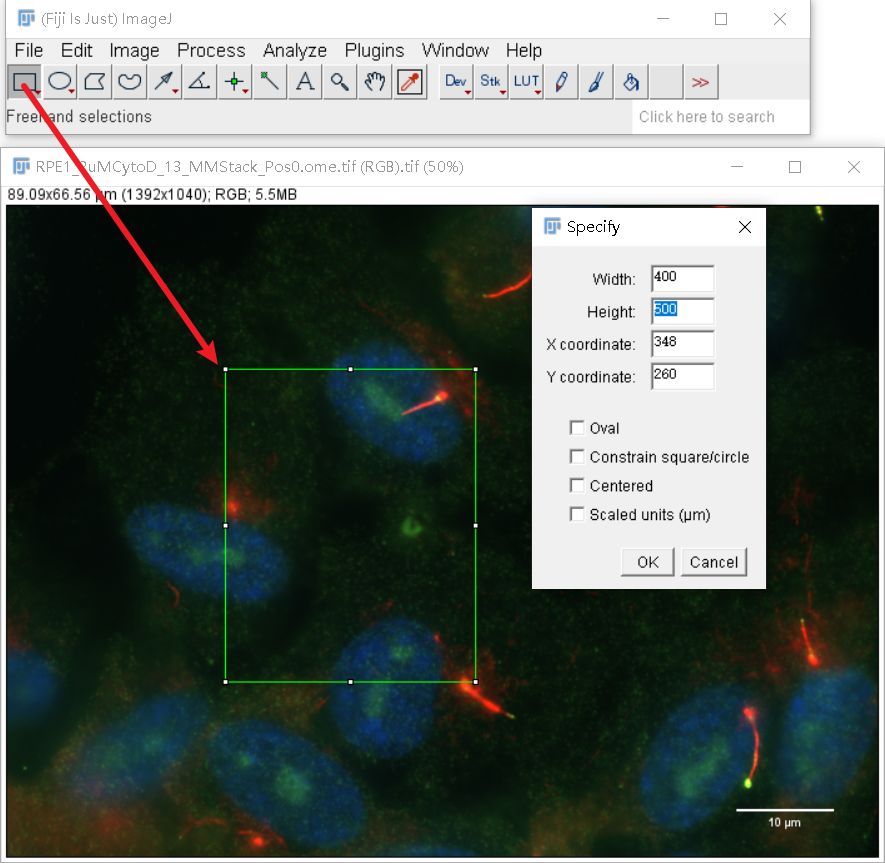Select the Straight line tool

164,82
